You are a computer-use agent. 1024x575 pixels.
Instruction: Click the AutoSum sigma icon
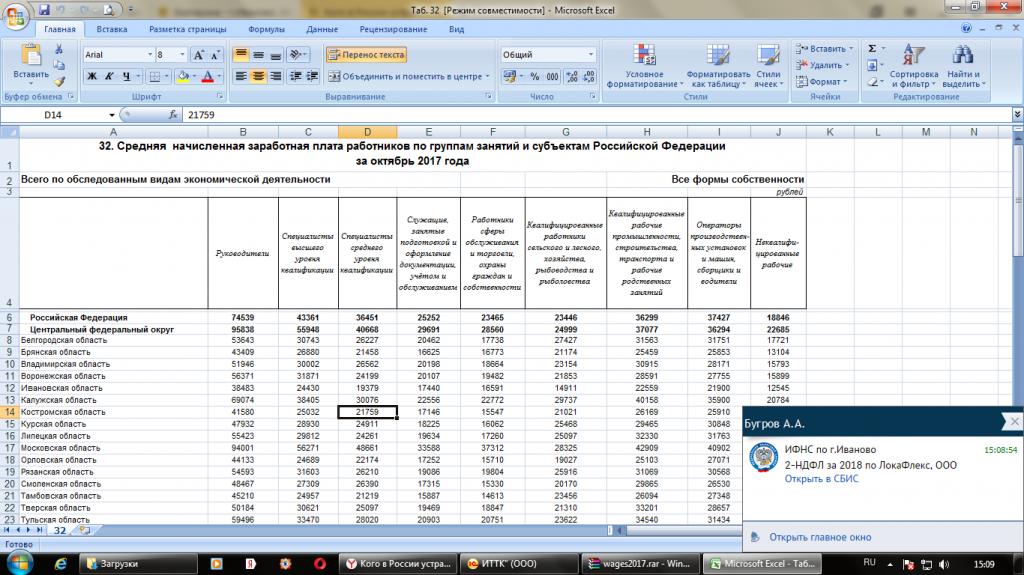coord(872,48)
